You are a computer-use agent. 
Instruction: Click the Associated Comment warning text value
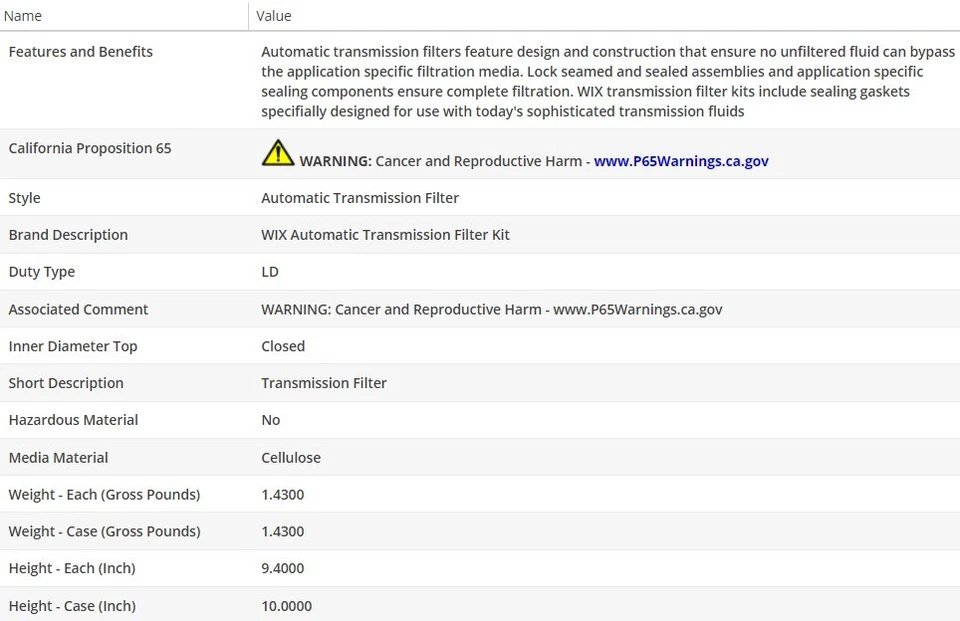pyautogui.click(x=492, y=309)
